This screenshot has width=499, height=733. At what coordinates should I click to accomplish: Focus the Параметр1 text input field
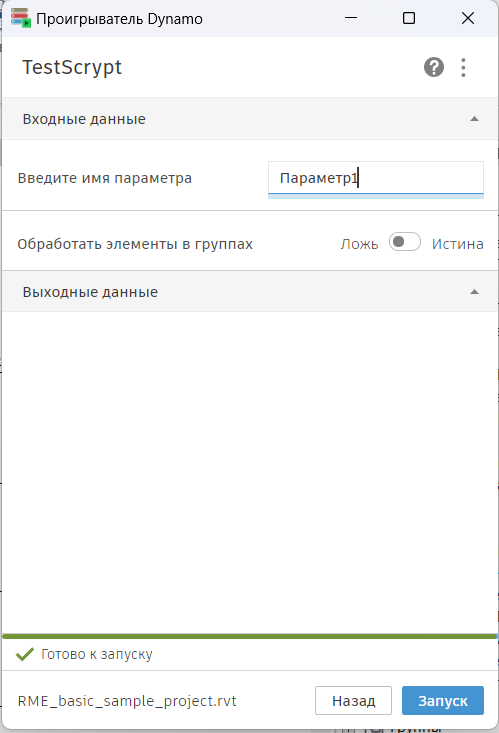[376, 178]
